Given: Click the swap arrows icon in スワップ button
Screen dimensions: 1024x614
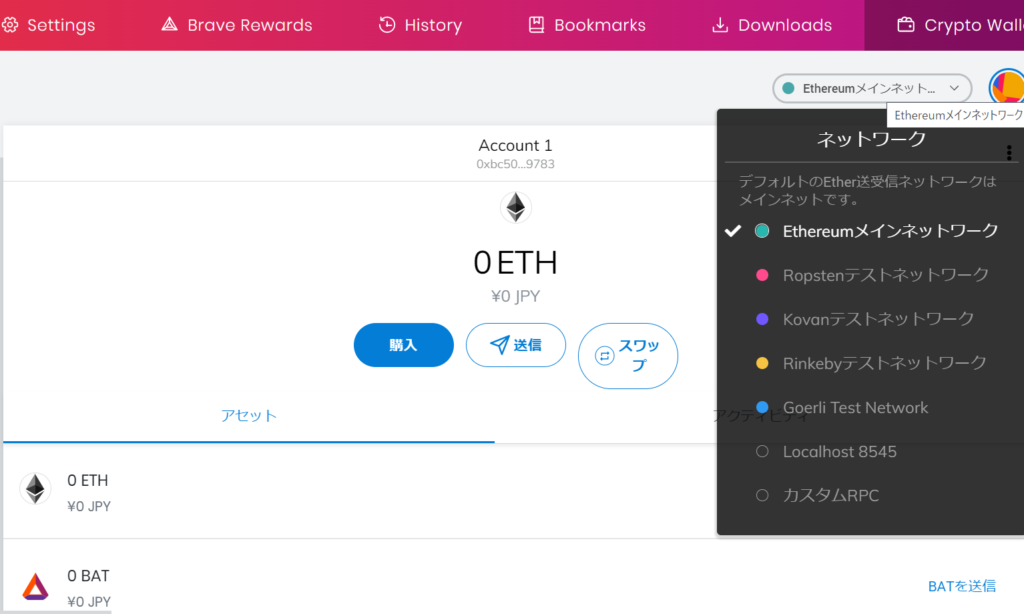Looking at the screenshot, I should tap(605, 355).
